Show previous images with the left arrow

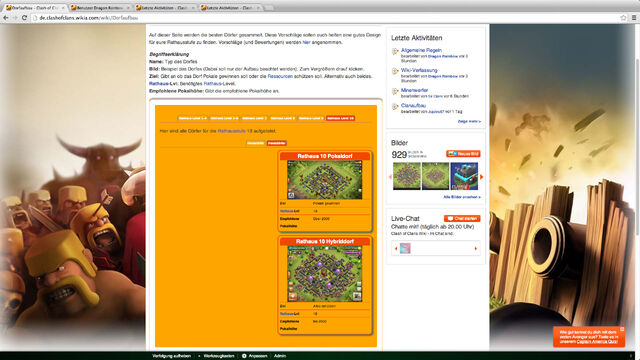pos(390,177)
